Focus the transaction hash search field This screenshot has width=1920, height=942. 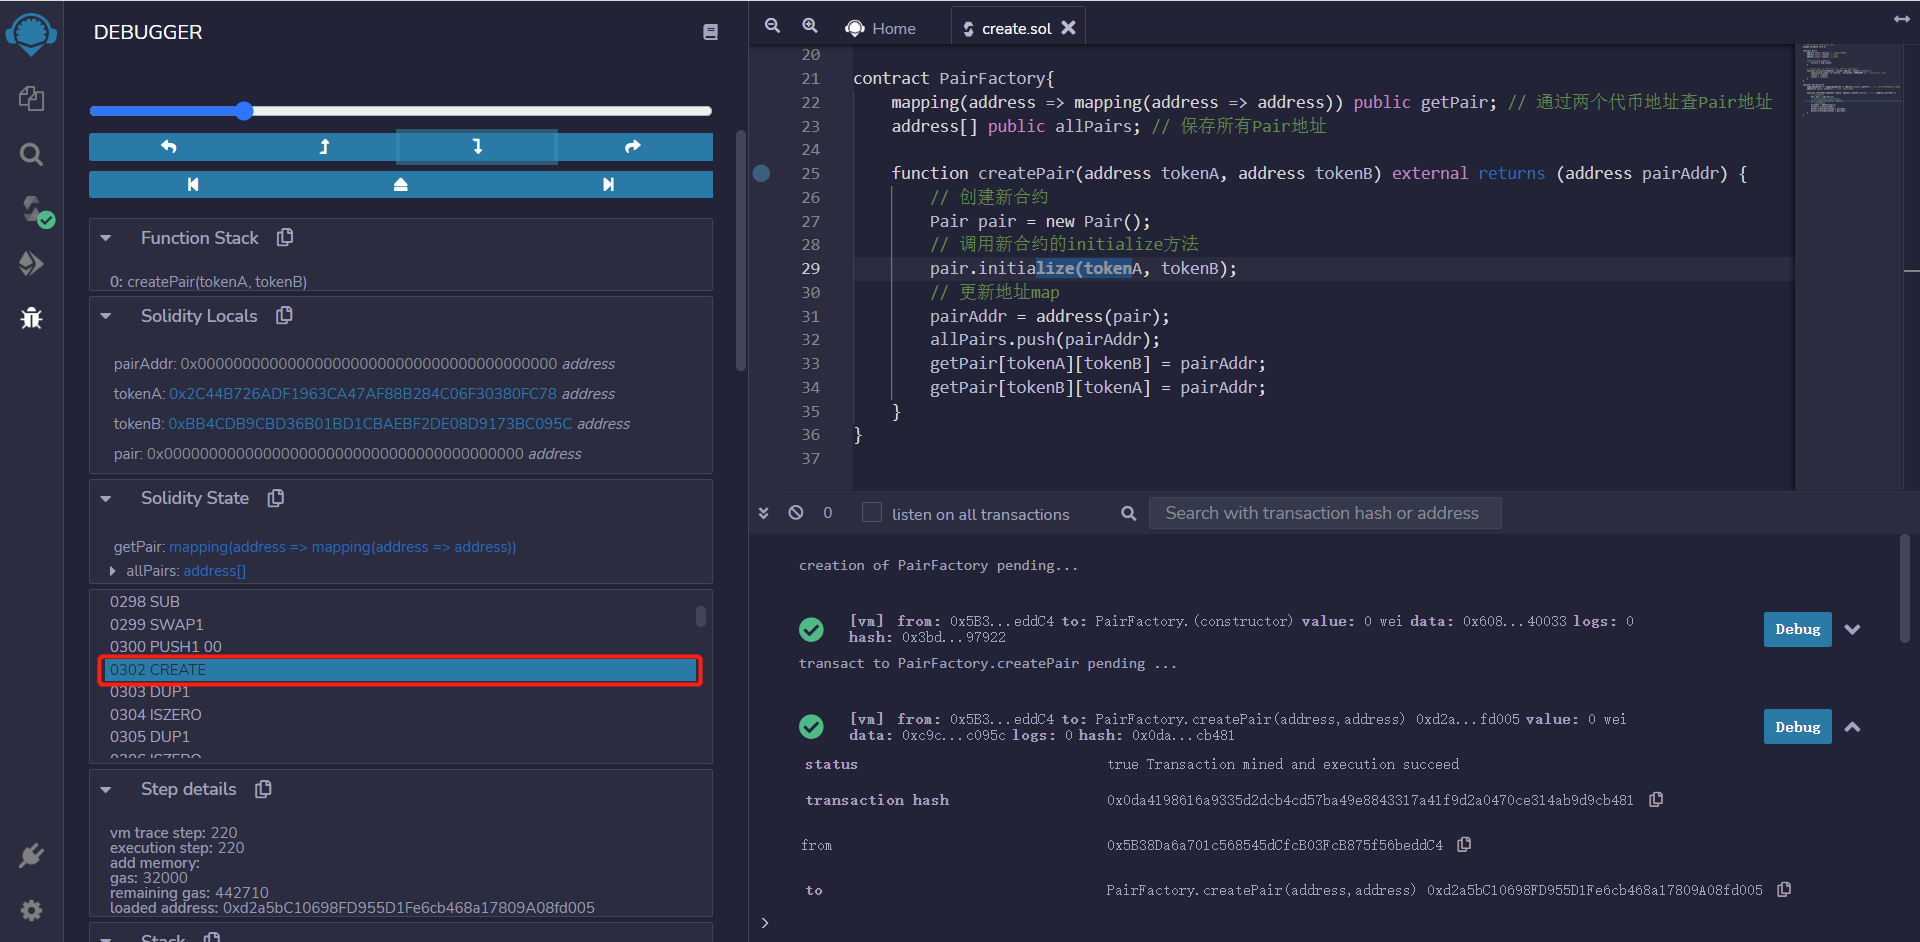pos(1324,513)
